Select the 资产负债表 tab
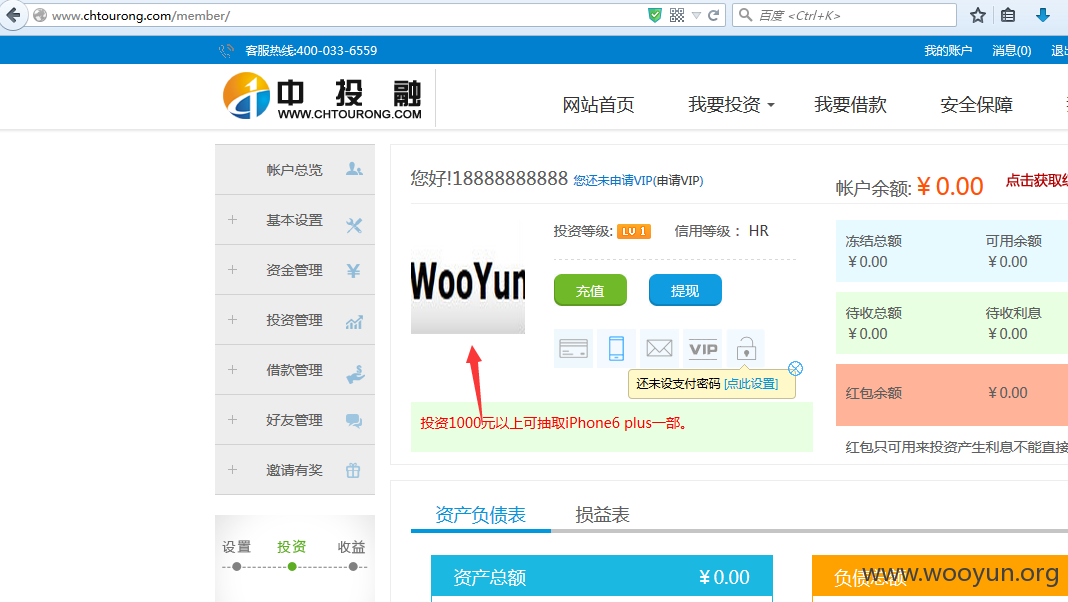This screenshot has height=602, width=1068. point(480,515)
